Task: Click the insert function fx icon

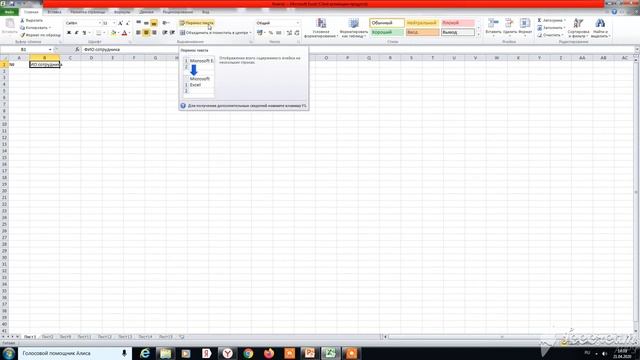Action: tap(77, 49)
